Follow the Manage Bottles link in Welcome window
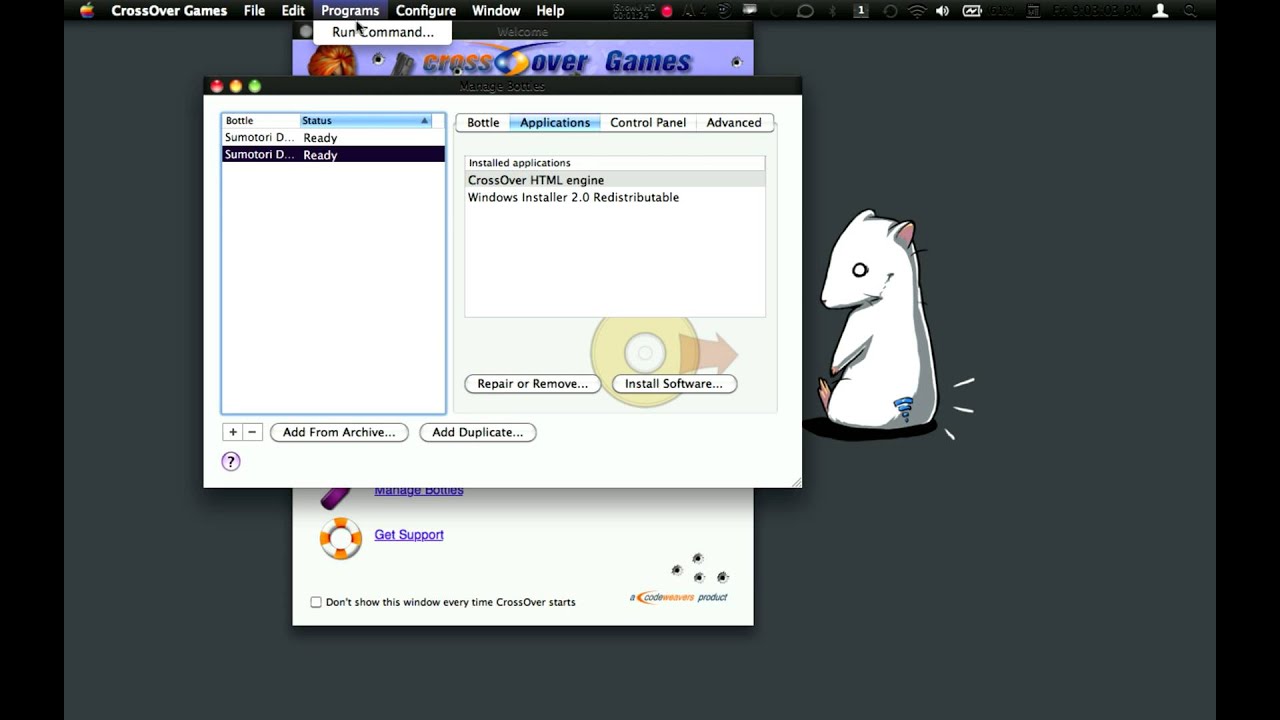The height and width of the screenshot is (720, 1280). (x=419, y=491)
